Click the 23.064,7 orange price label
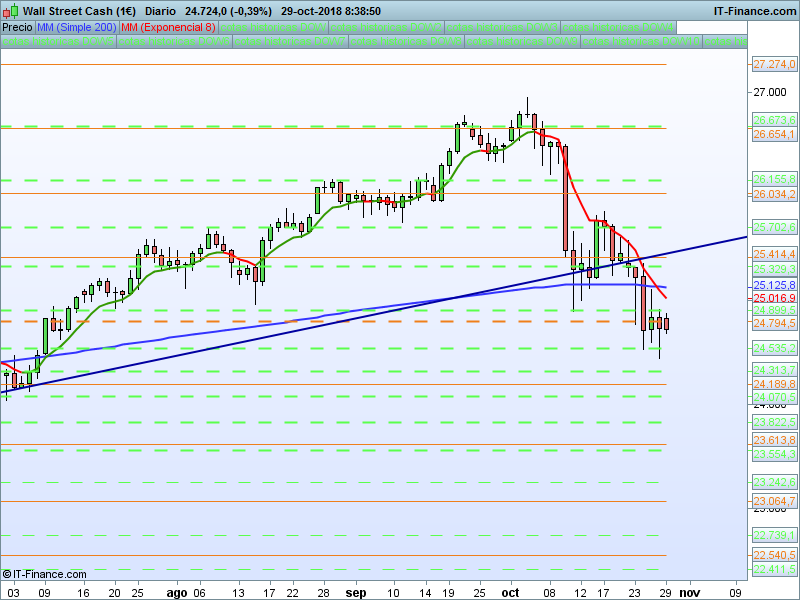The height and width of the screenshot is (600, 800). [x=774, y=501]
